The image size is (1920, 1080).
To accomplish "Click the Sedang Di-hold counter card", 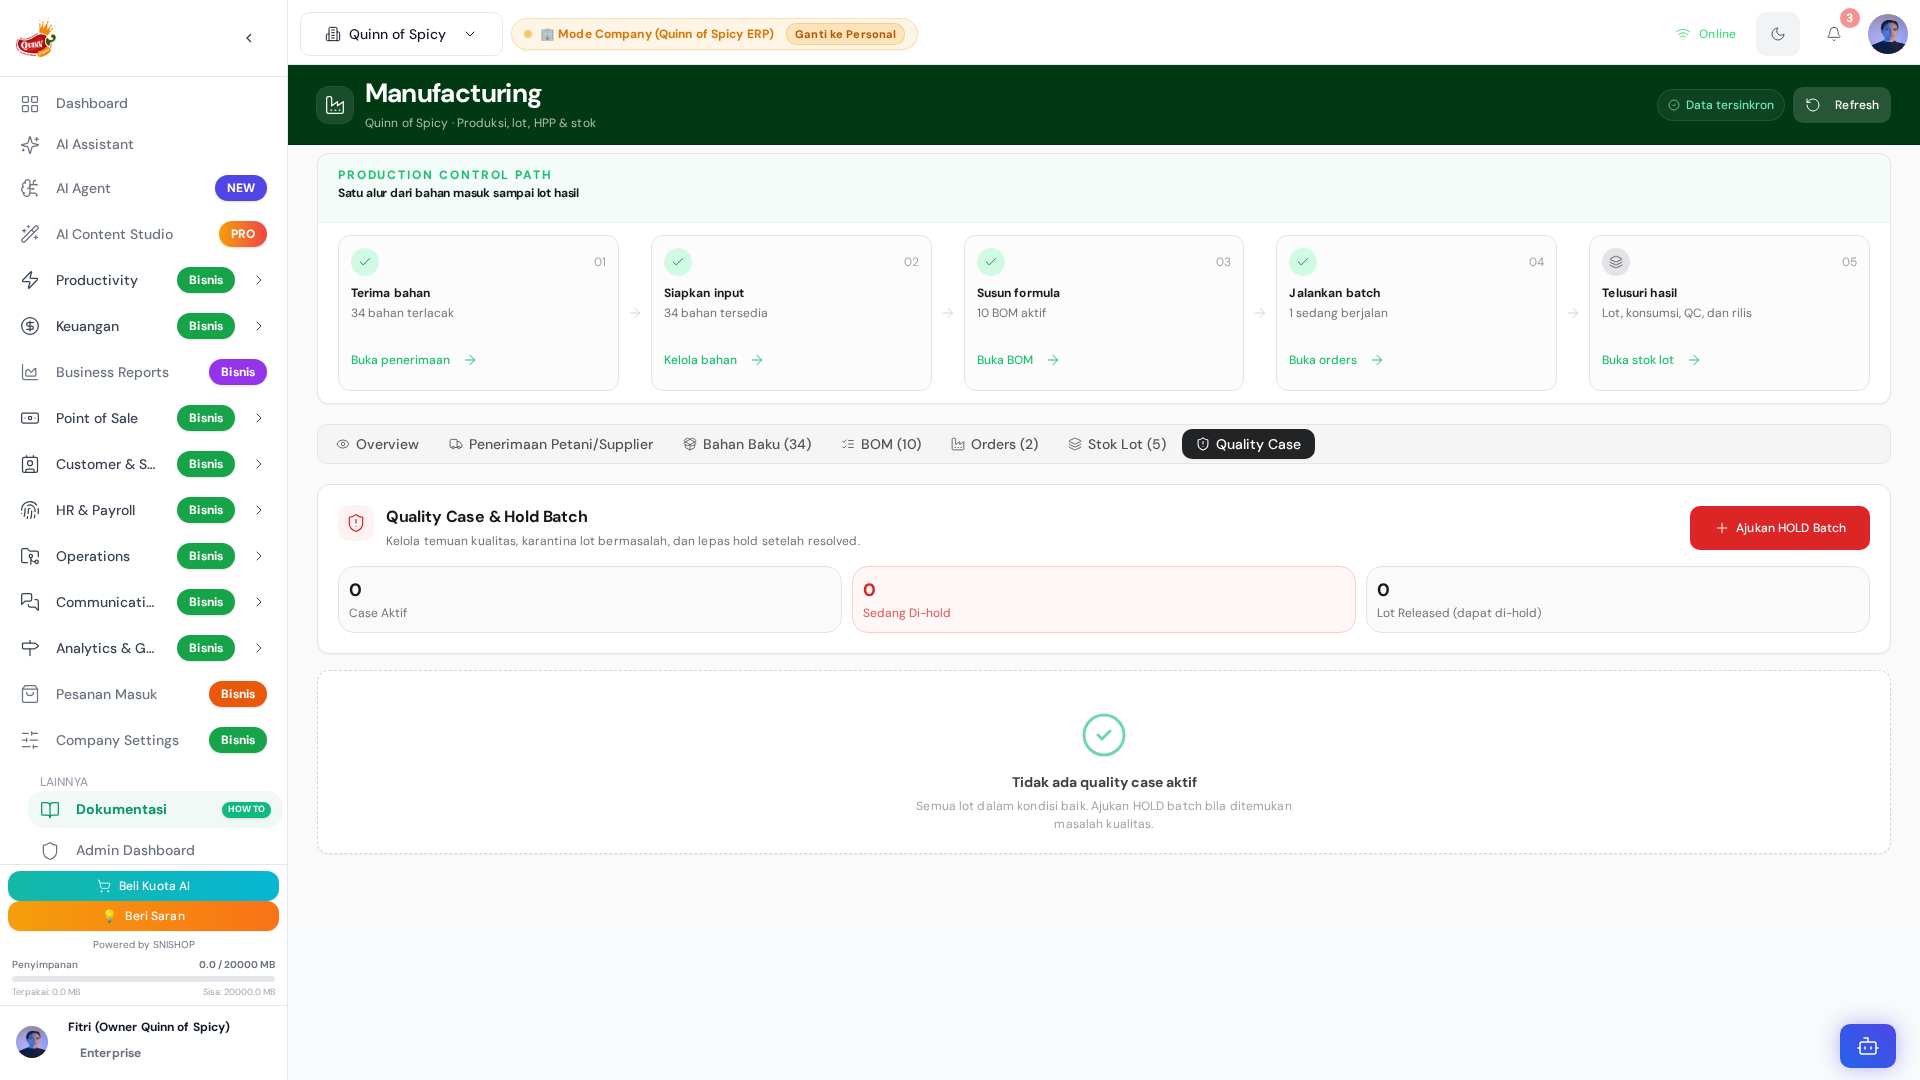I will [x=1104, y=600].
